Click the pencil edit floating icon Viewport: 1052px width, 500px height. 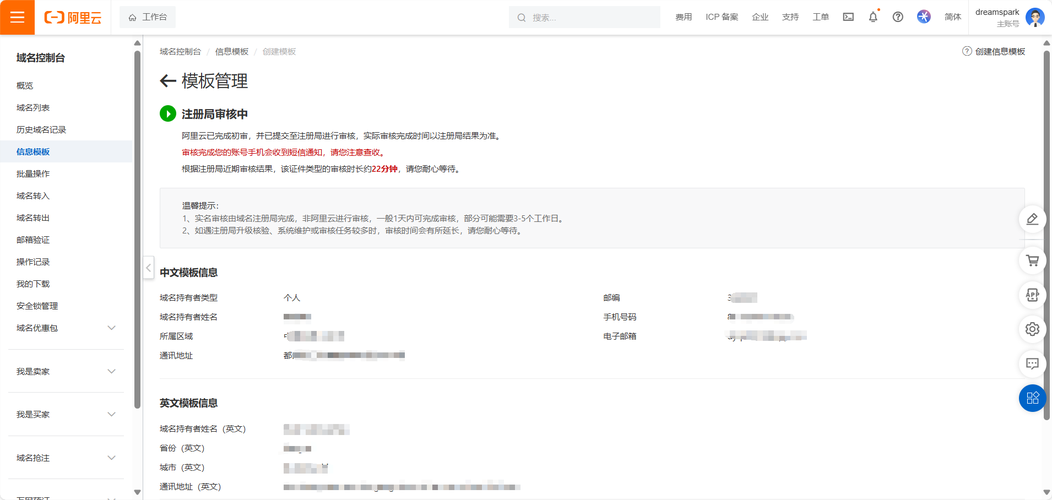coord(1033,219)
